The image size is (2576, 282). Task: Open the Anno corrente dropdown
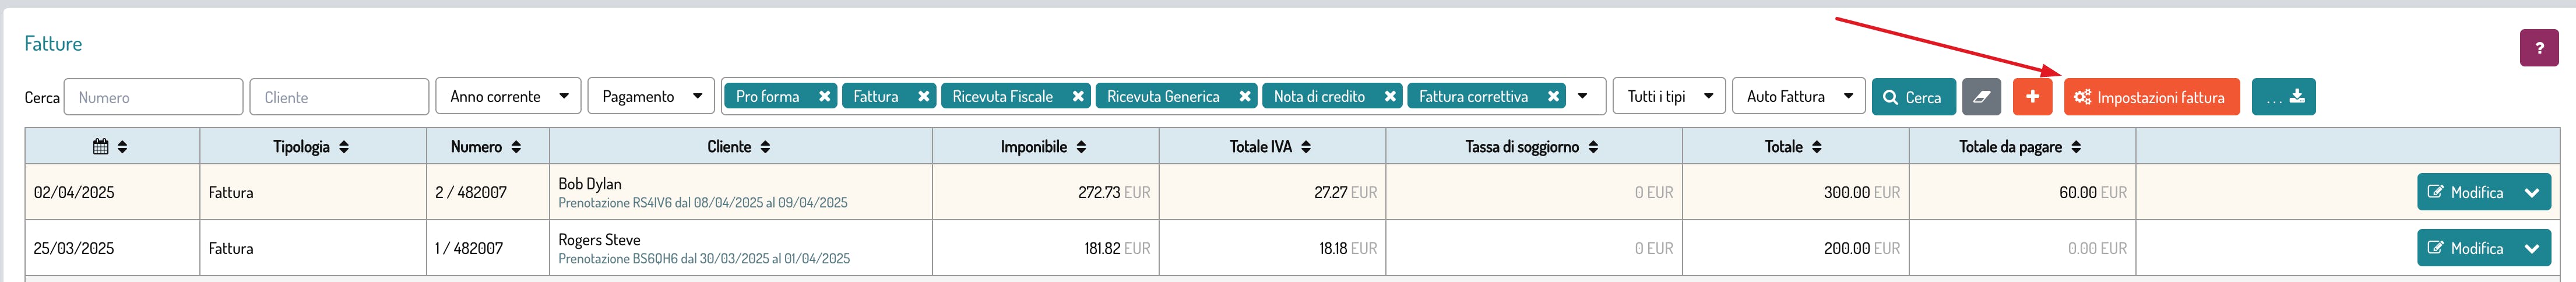pyautogui.click(x=508, y=97)
